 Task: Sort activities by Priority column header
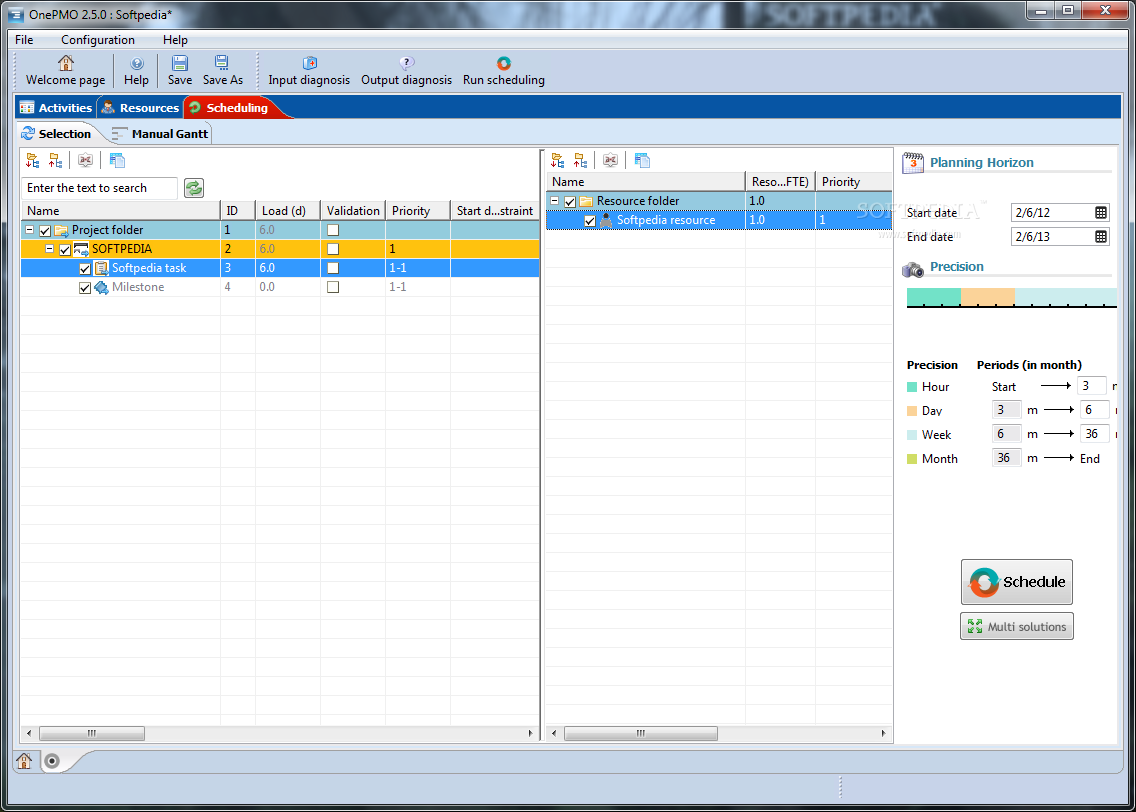click(417, 211)
